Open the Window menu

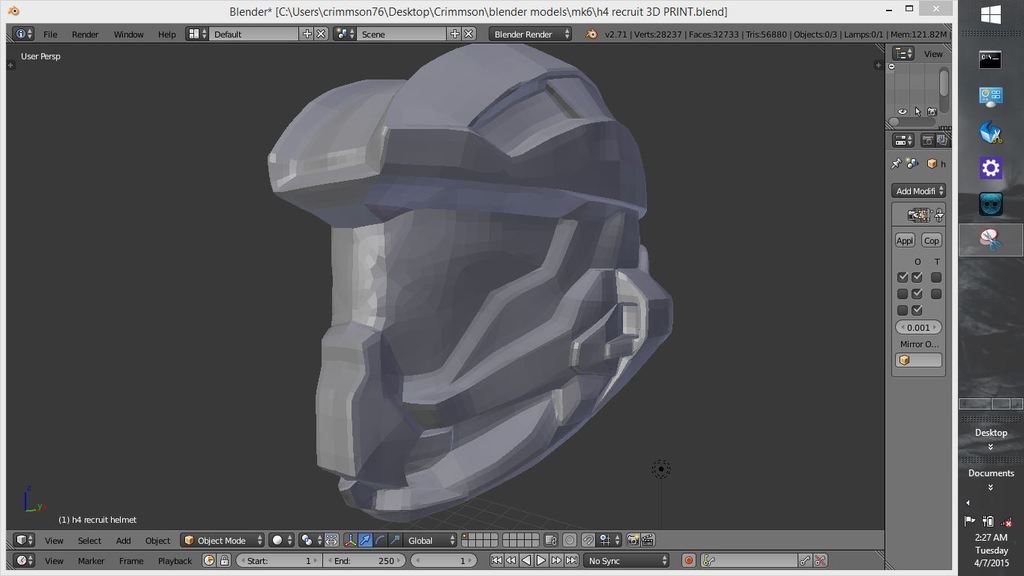tap(128, 34)
